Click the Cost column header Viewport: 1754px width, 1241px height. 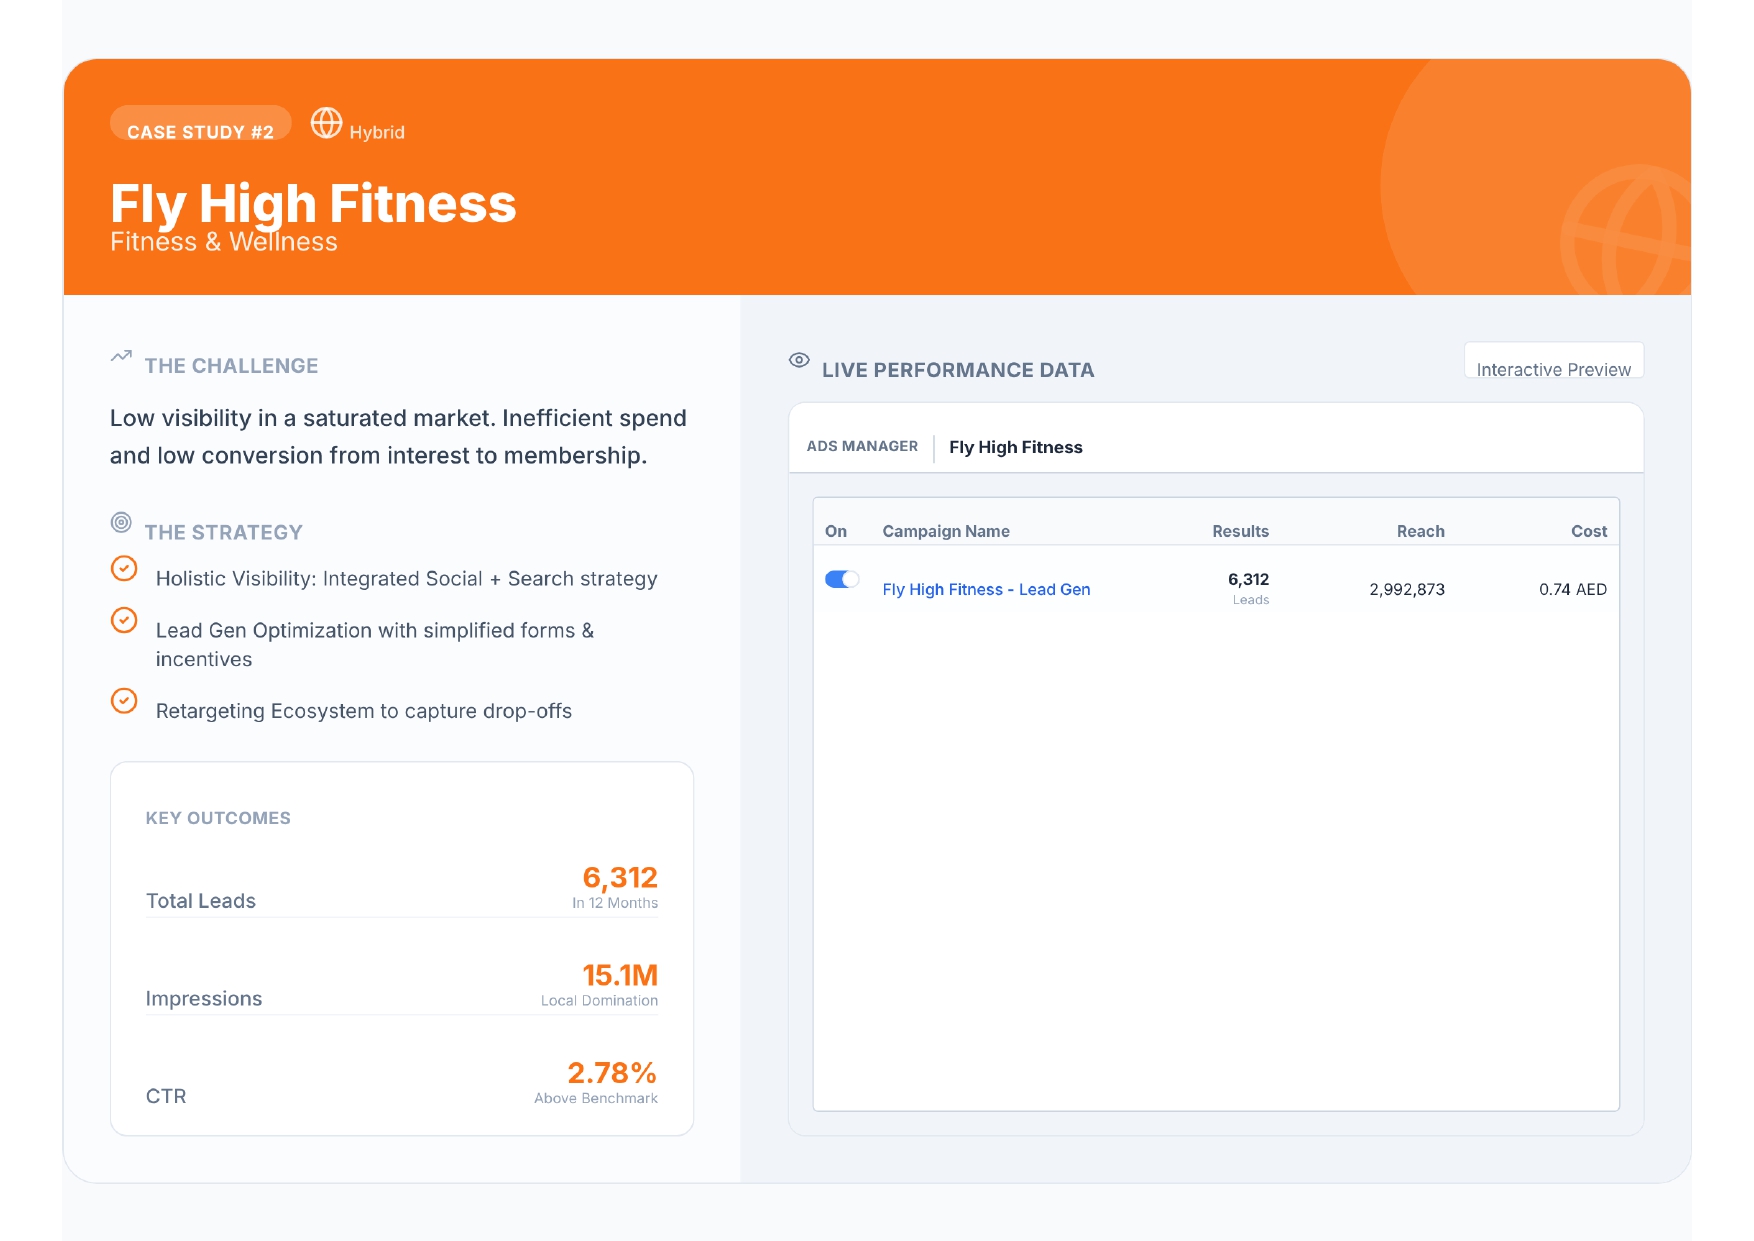pos(1589,531)
